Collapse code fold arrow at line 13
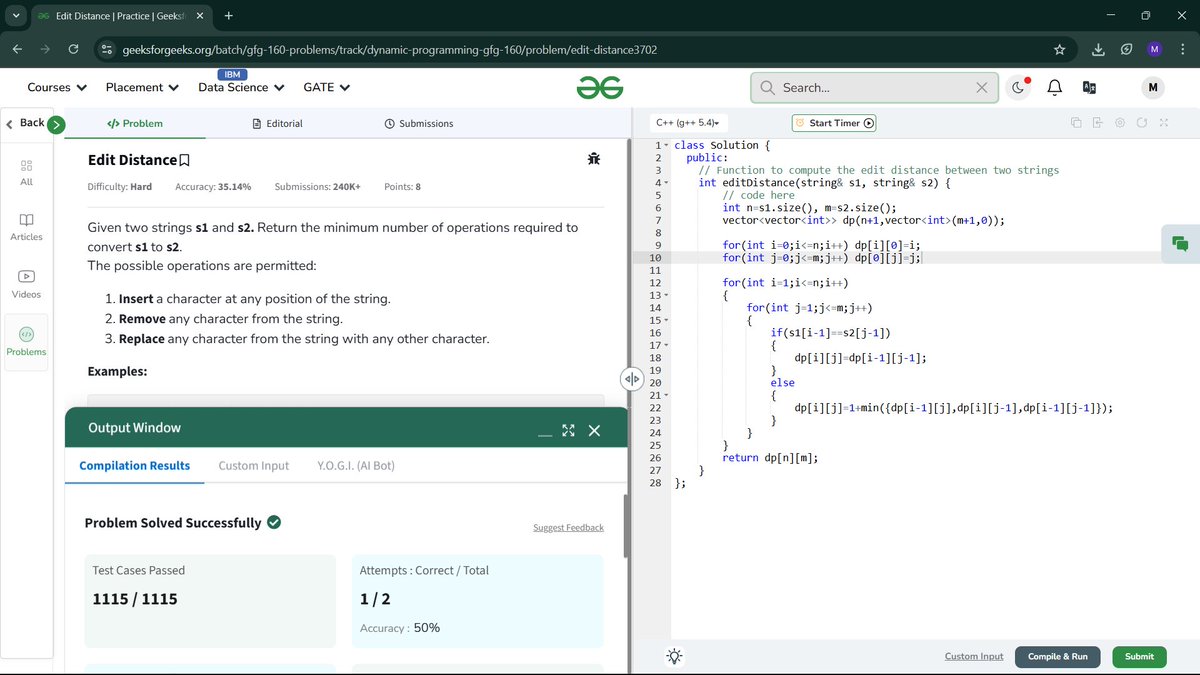This screenshot has width=1200, height=675. click(x=666, y=295)
